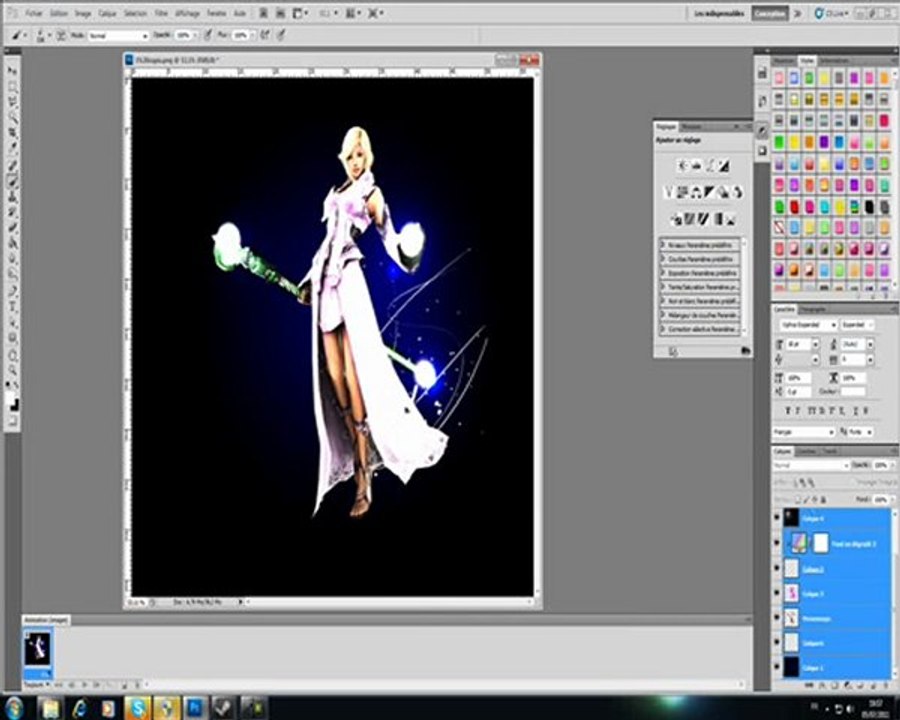Add a Gradient Map adjustment icon

pos(717,219)
